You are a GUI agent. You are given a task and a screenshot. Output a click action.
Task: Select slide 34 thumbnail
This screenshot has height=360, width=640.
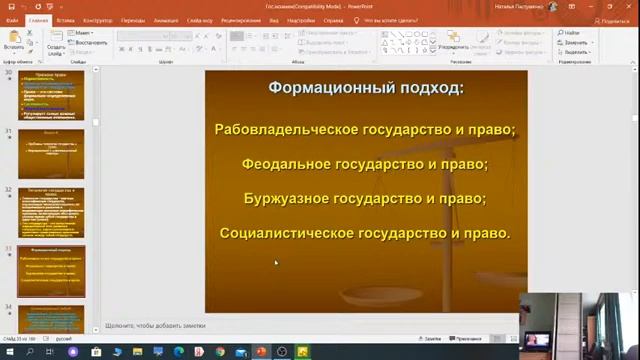click(51, 320)
